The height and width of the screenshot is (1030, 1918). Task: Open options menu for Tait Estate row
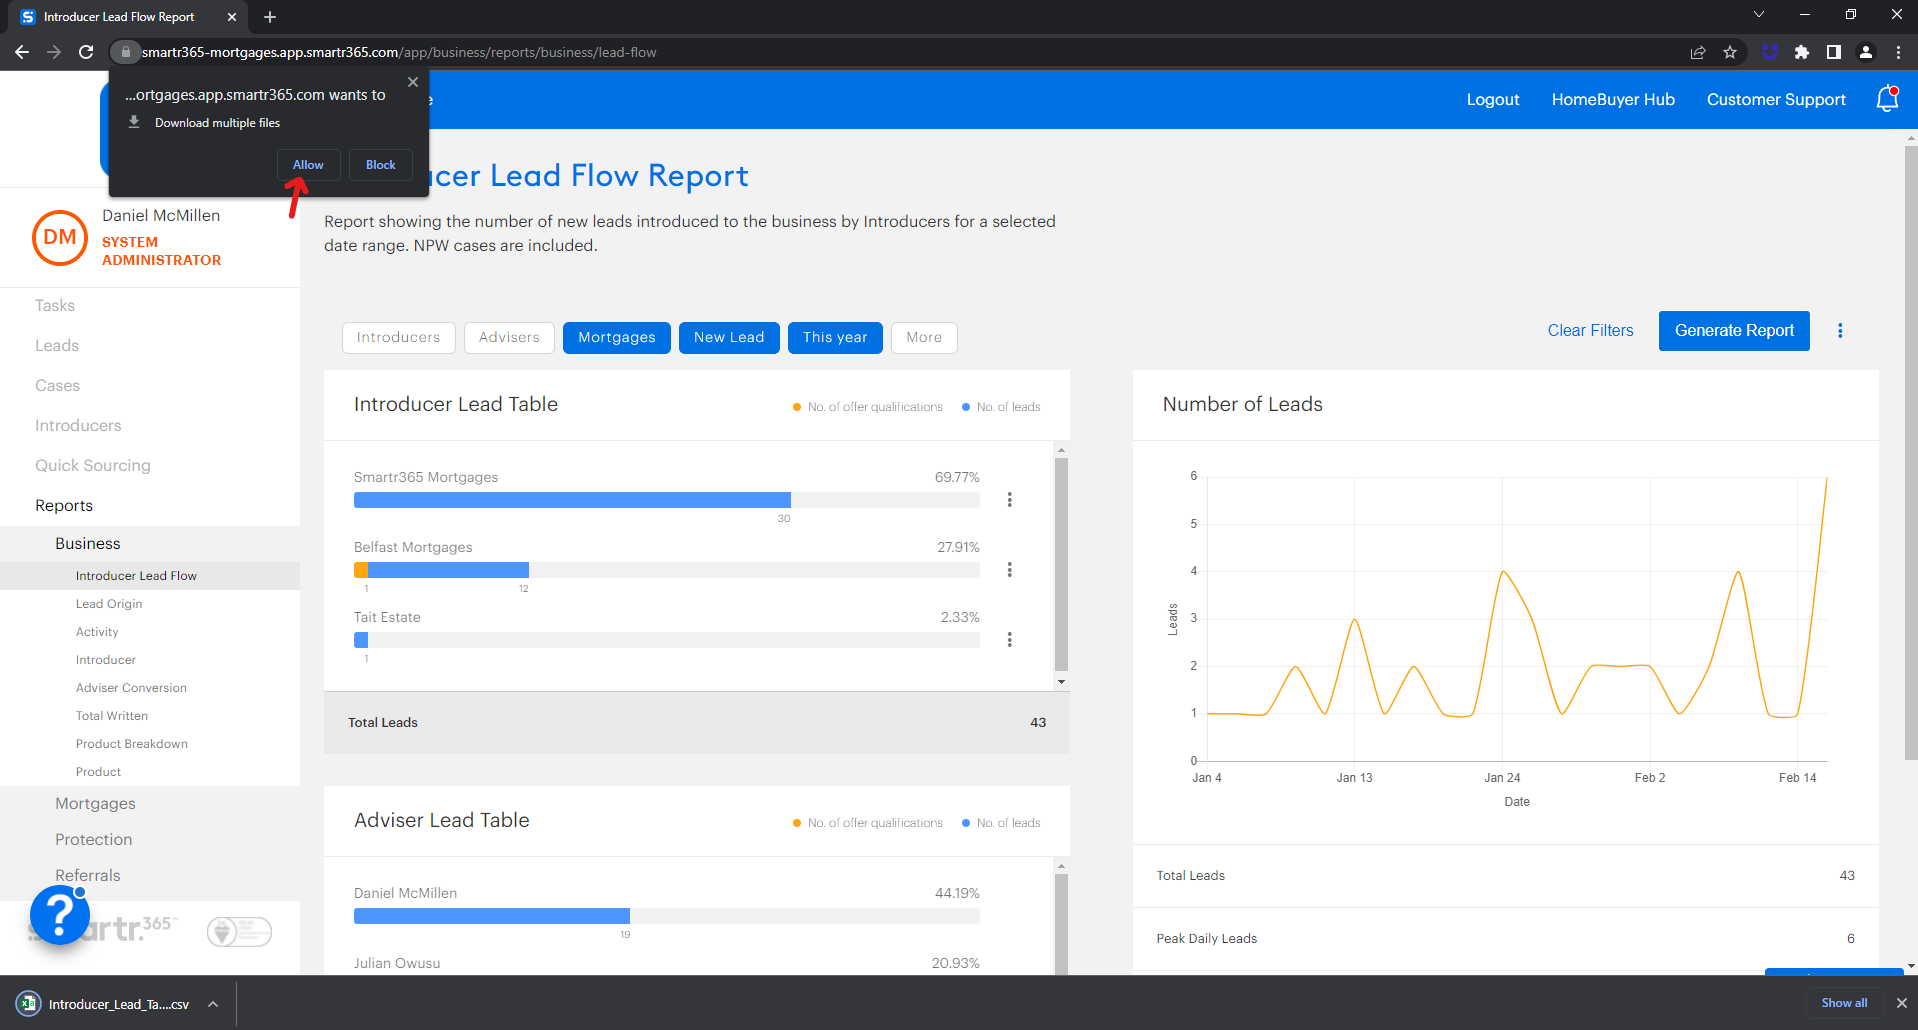[x=1010, y=640]
